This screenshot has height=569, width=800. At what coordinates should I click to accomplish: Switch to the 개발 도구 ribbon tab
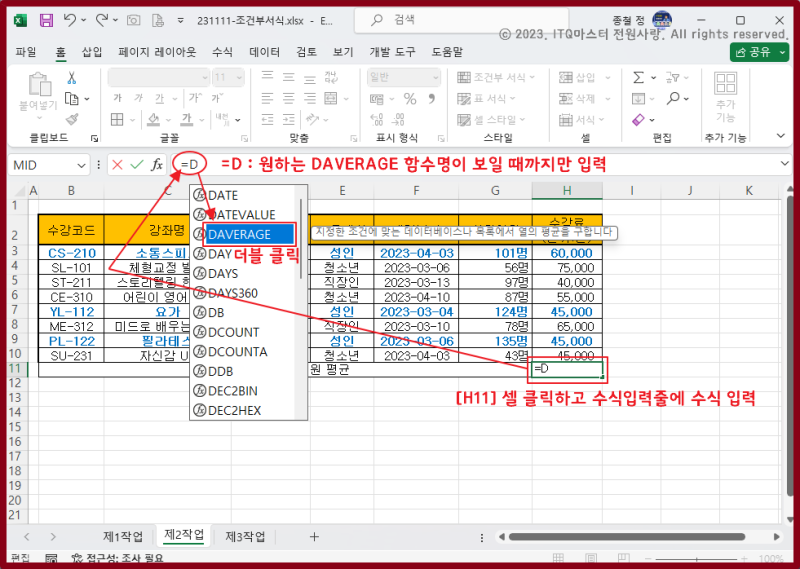pos(392,52)
